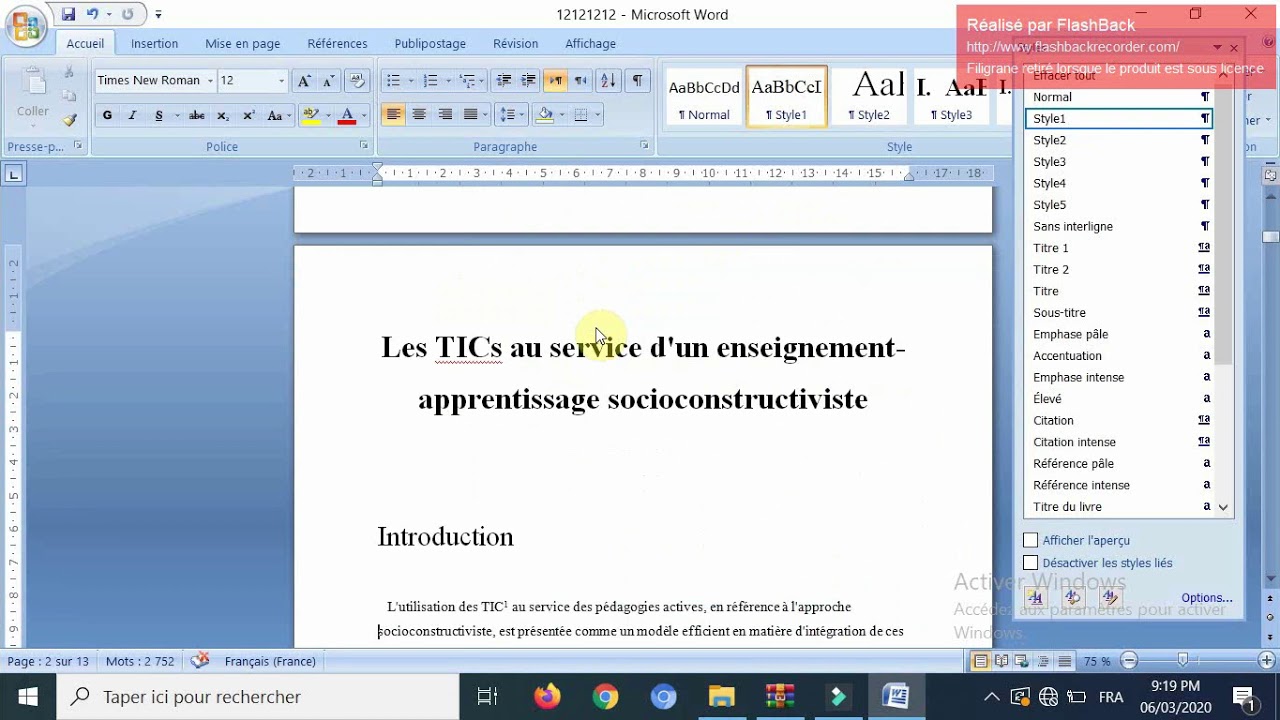Image resolution: width=1280 pixels, height=720 pixels.
Task: Expand the Paragraphe dialog launcher
Action: (x=645, y=146)
